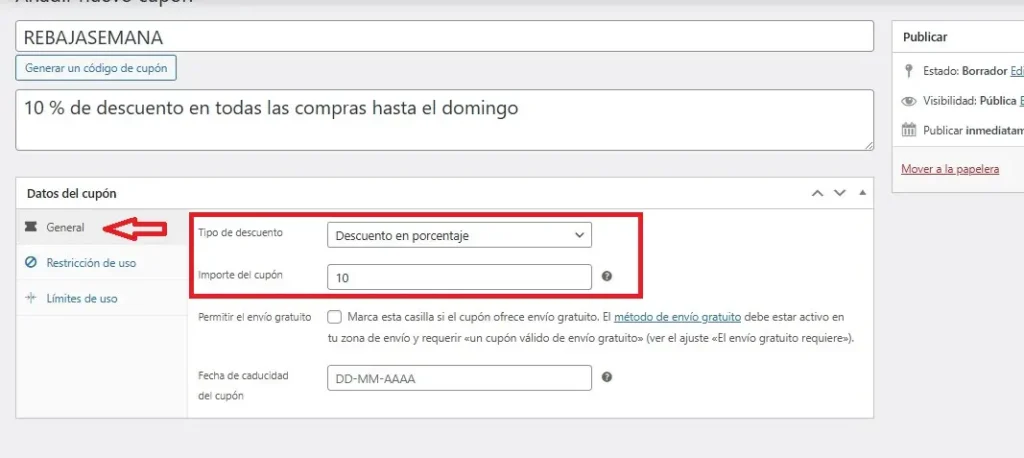This screenshot has width=1024, height=458.
Task: Click the Restricción de uso prohibition icon
Action: point(30,263)
